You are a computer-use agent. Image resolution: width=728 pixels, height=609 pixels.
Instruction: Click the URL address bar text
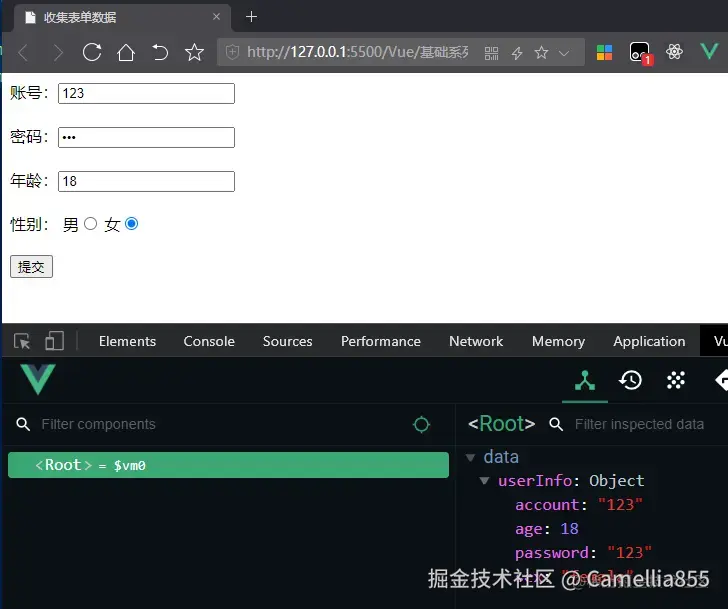point(358,52)
